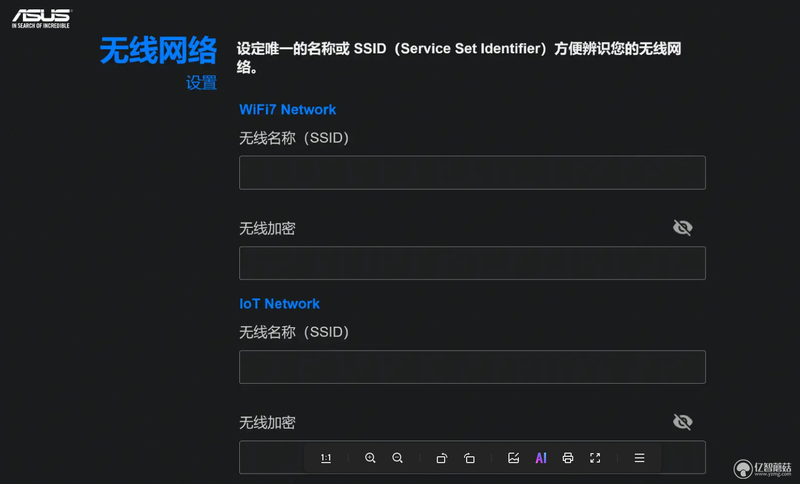This screenshot has width=800, height=484.
Task: Select the IoT Network heading
Action: [280, 304]
